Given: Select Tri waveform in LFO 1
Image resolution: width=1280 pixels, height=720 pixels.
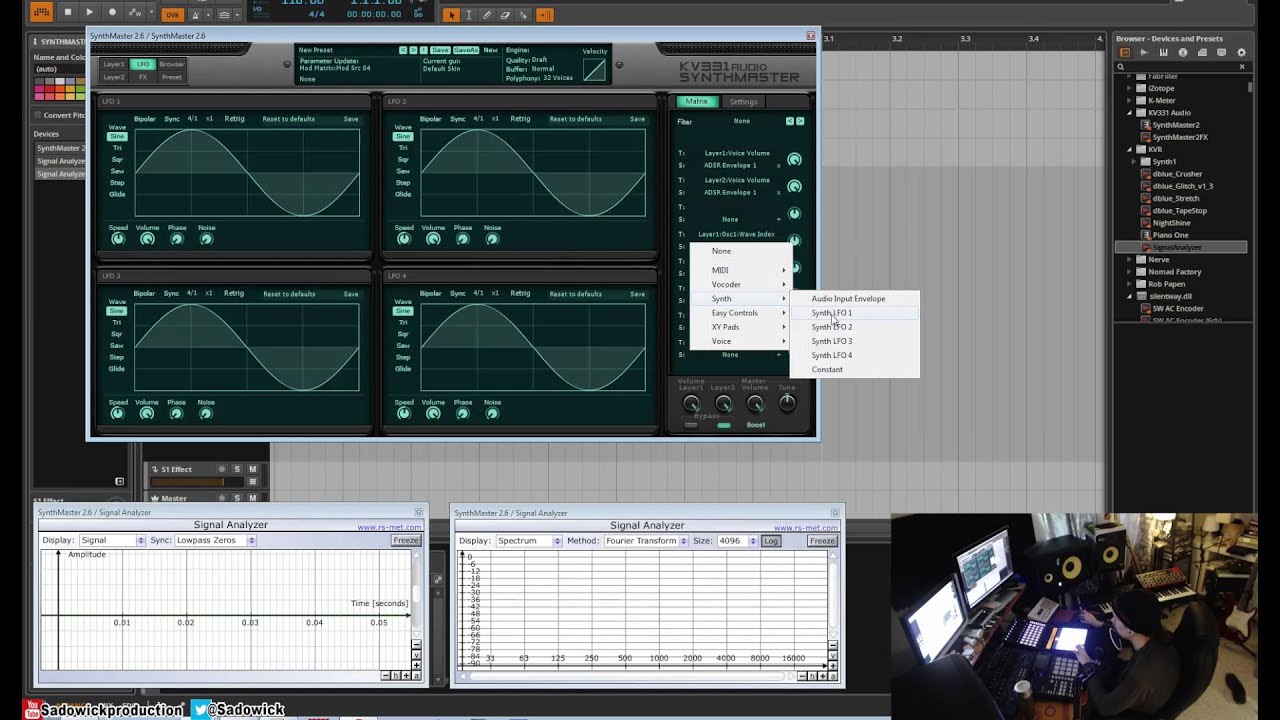Looking at the screenshot, I should click(117, 148).
